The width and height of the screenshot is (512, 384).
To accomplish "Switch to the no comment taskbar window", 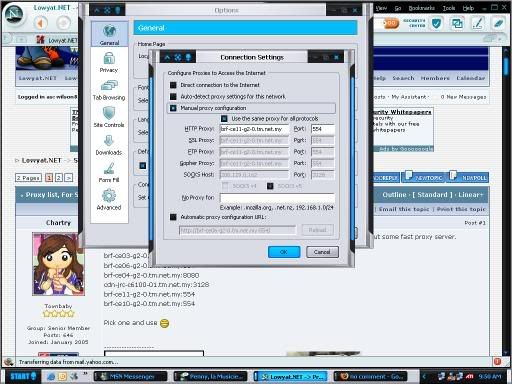I will [x=371, y=377].
